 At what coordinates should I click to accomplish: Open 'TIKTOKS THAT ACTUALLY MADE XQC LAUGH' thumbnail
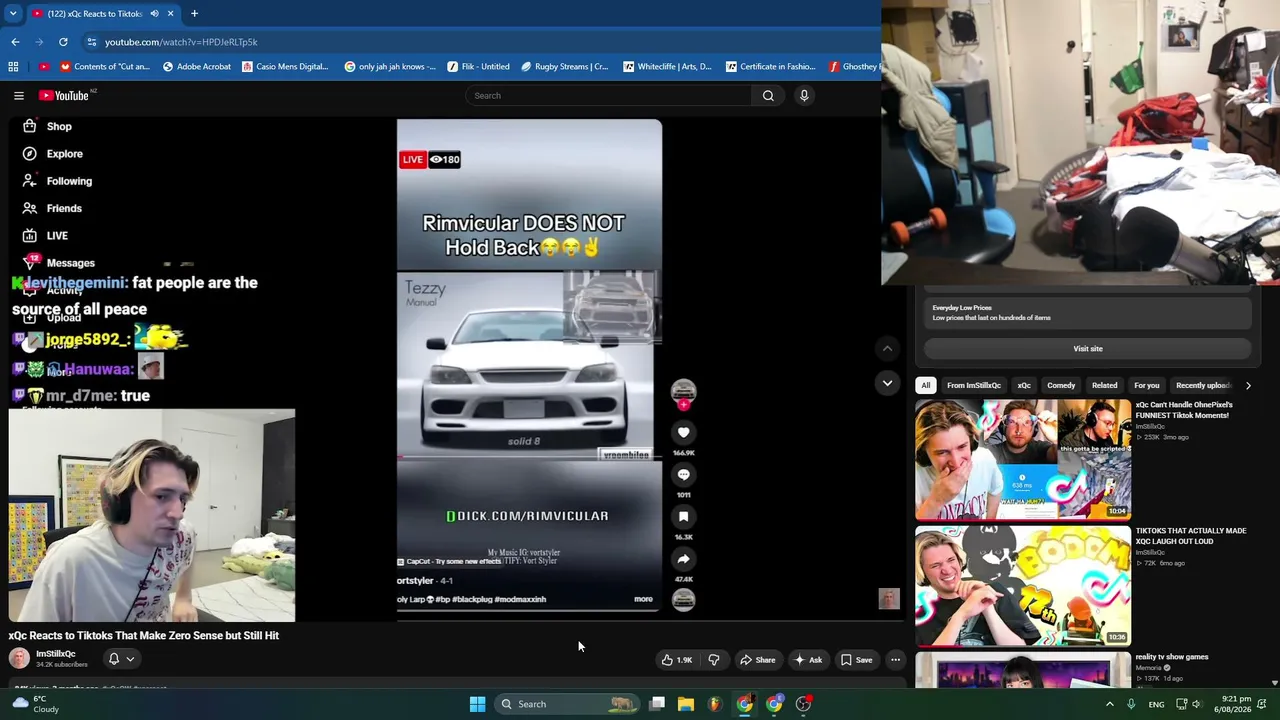pyautogui.click(x=1023, y=585)
